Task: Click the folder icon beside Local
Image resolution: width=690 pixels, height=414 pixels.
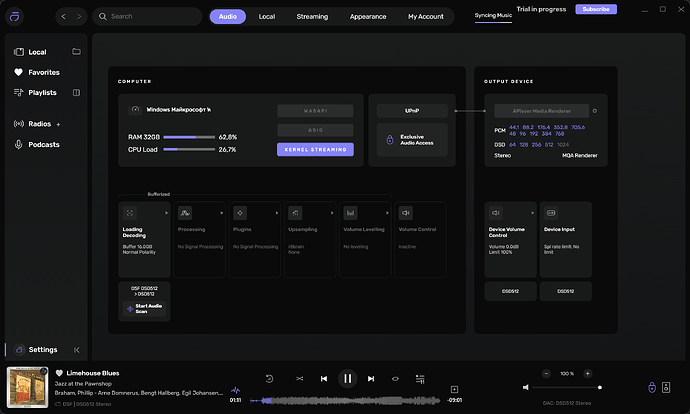Action: 76,52
